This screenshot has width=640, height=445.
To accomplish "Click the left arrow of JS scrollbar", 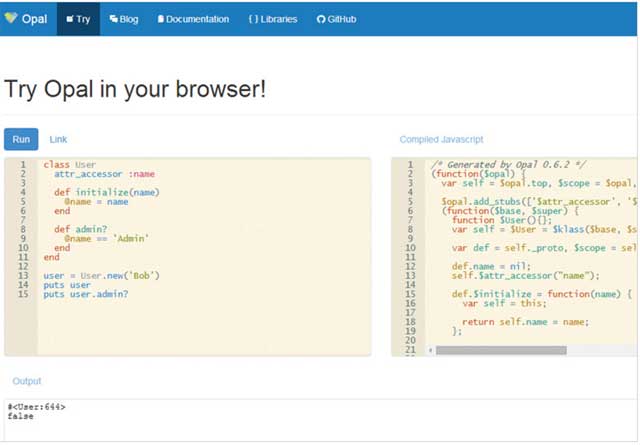I will click(x=430, y=350).
